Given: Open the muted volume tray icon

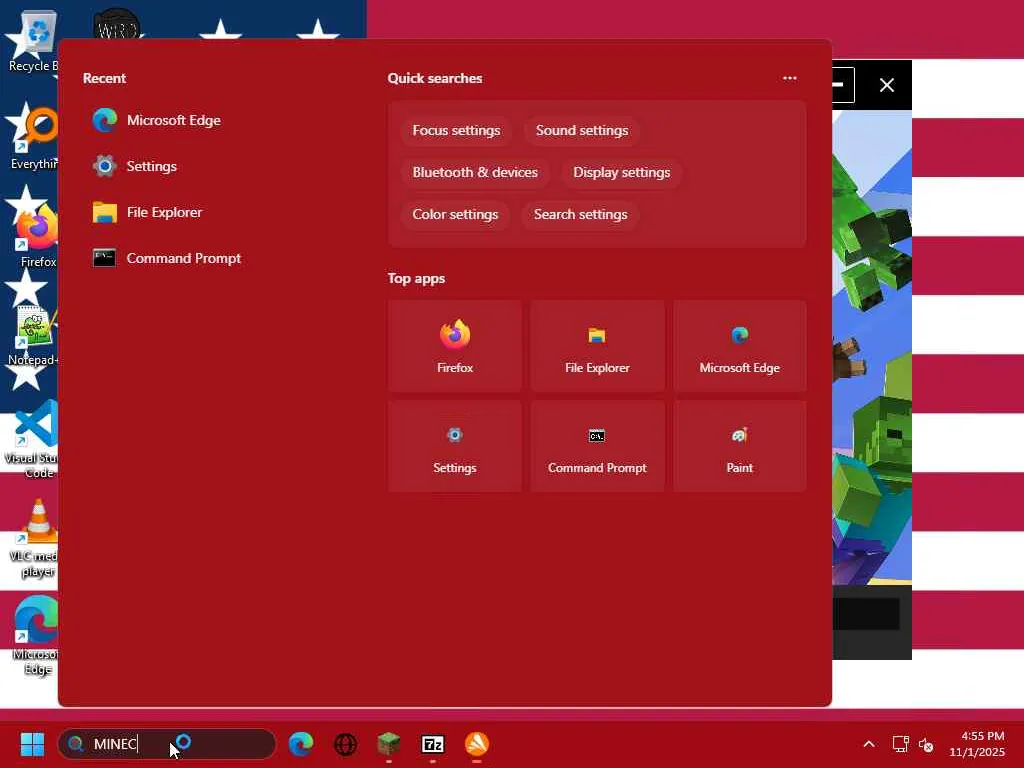Looking at the screenshot, I should 926,744.
